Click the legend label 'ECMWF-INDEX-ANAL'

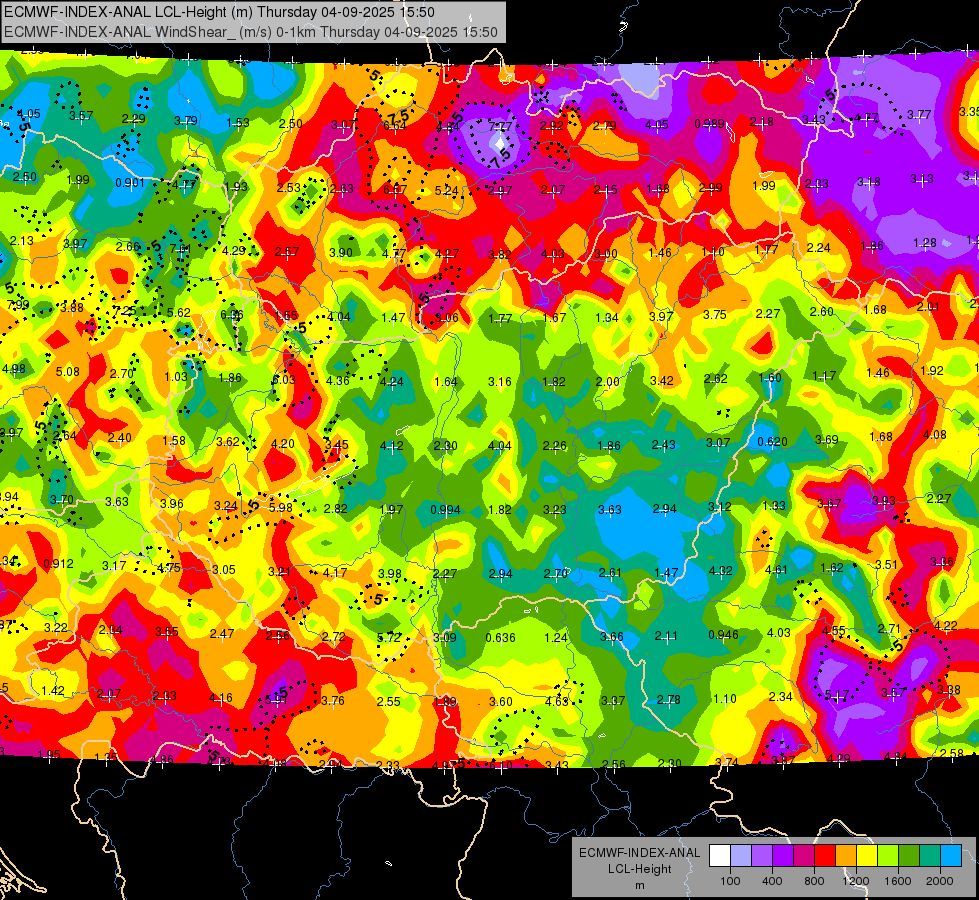[x=639, y=853]
